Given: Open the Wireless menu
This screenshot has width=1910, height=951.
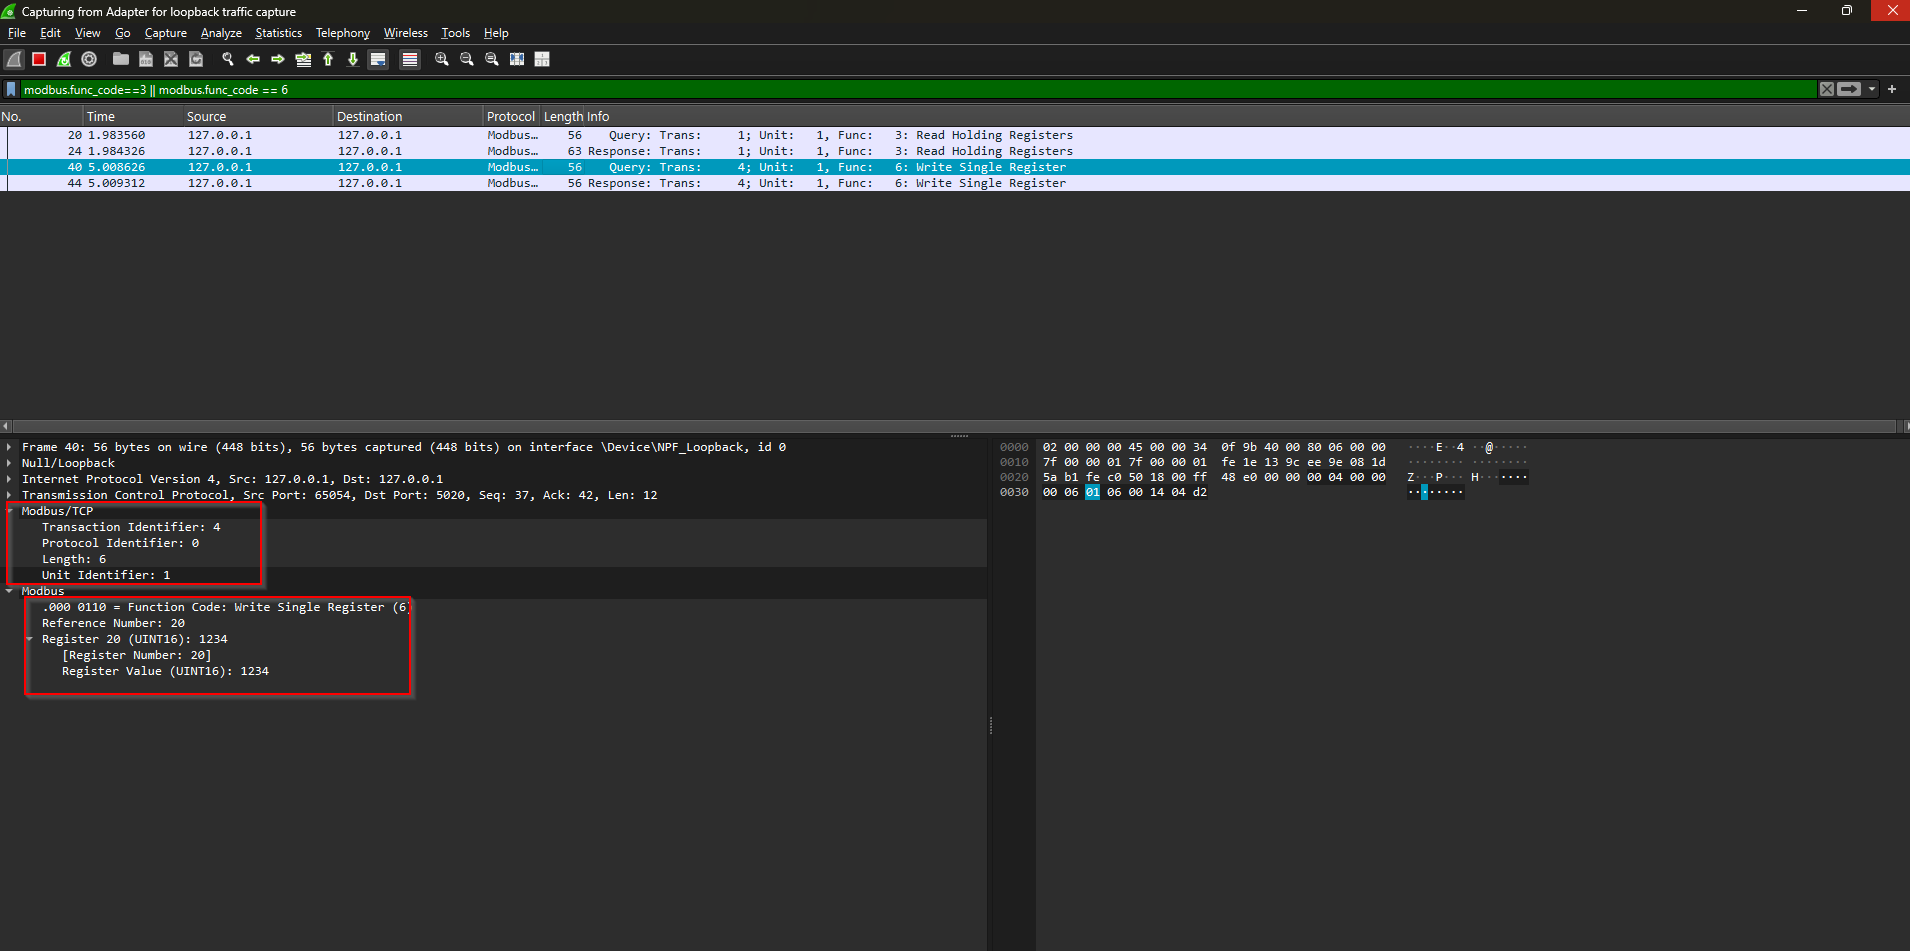Looking at the screenshot, I should 406,33.
